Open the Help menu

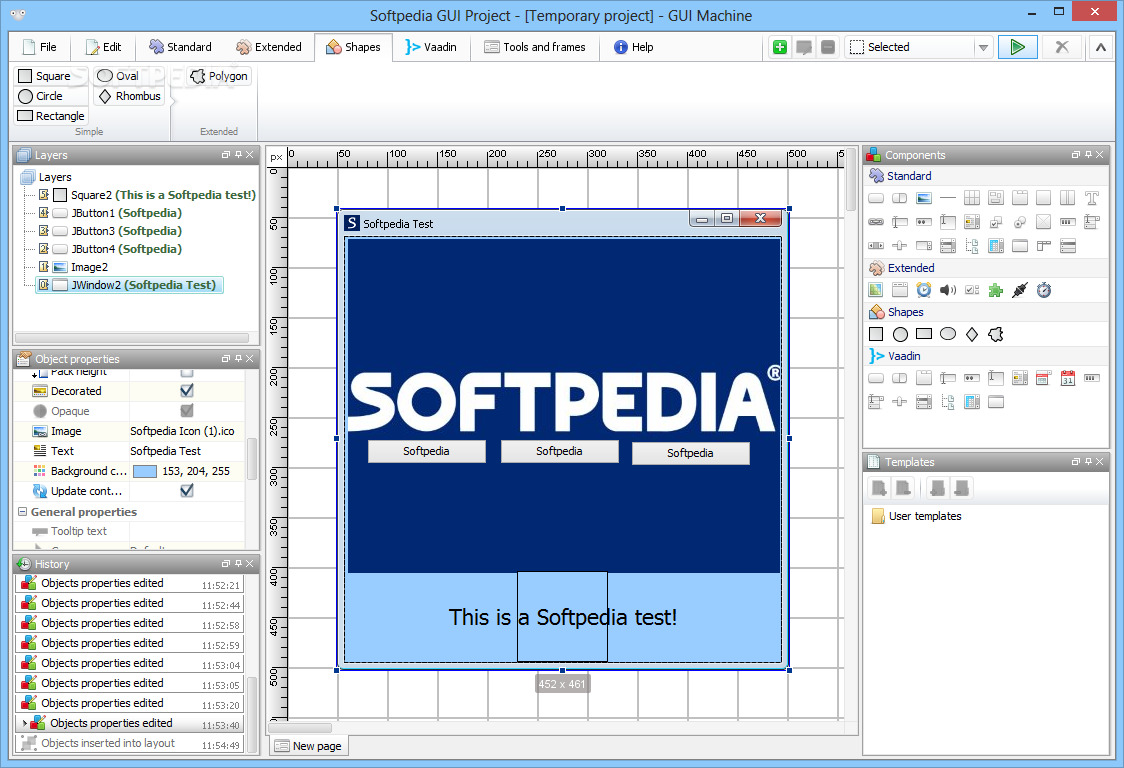point(634,47)
